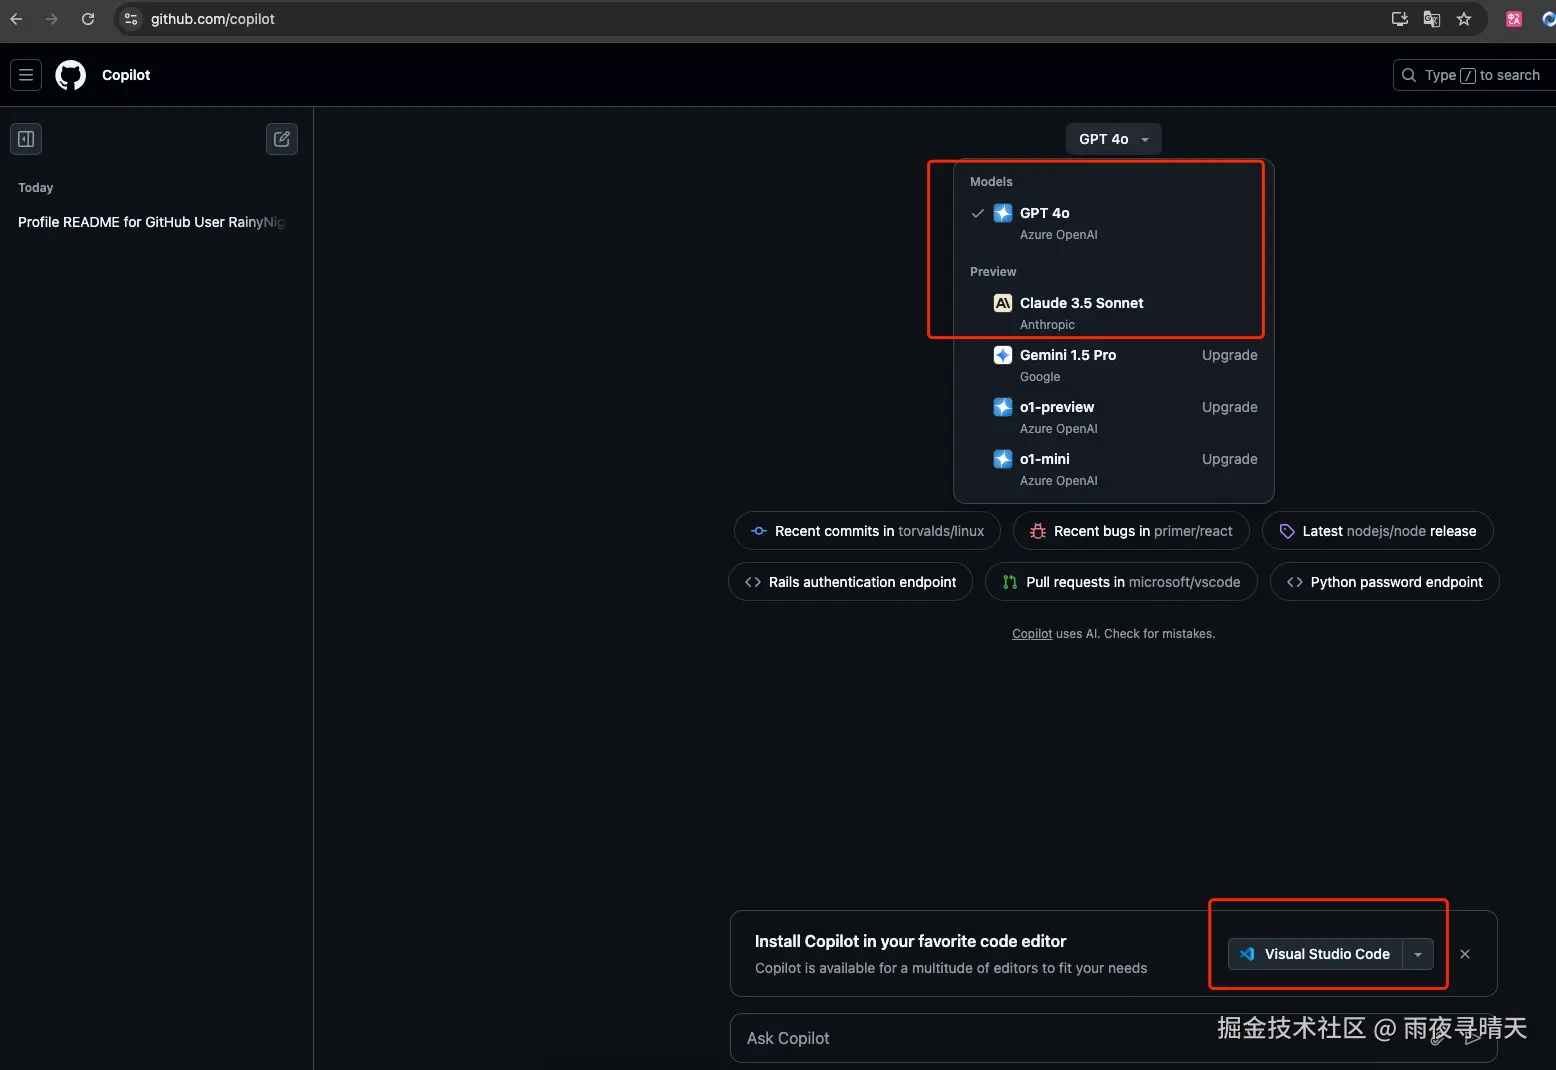Click Pull requests in microsoft/vscode suggestion
Screen dimensions: 1556x1070
pos(1121,582)
